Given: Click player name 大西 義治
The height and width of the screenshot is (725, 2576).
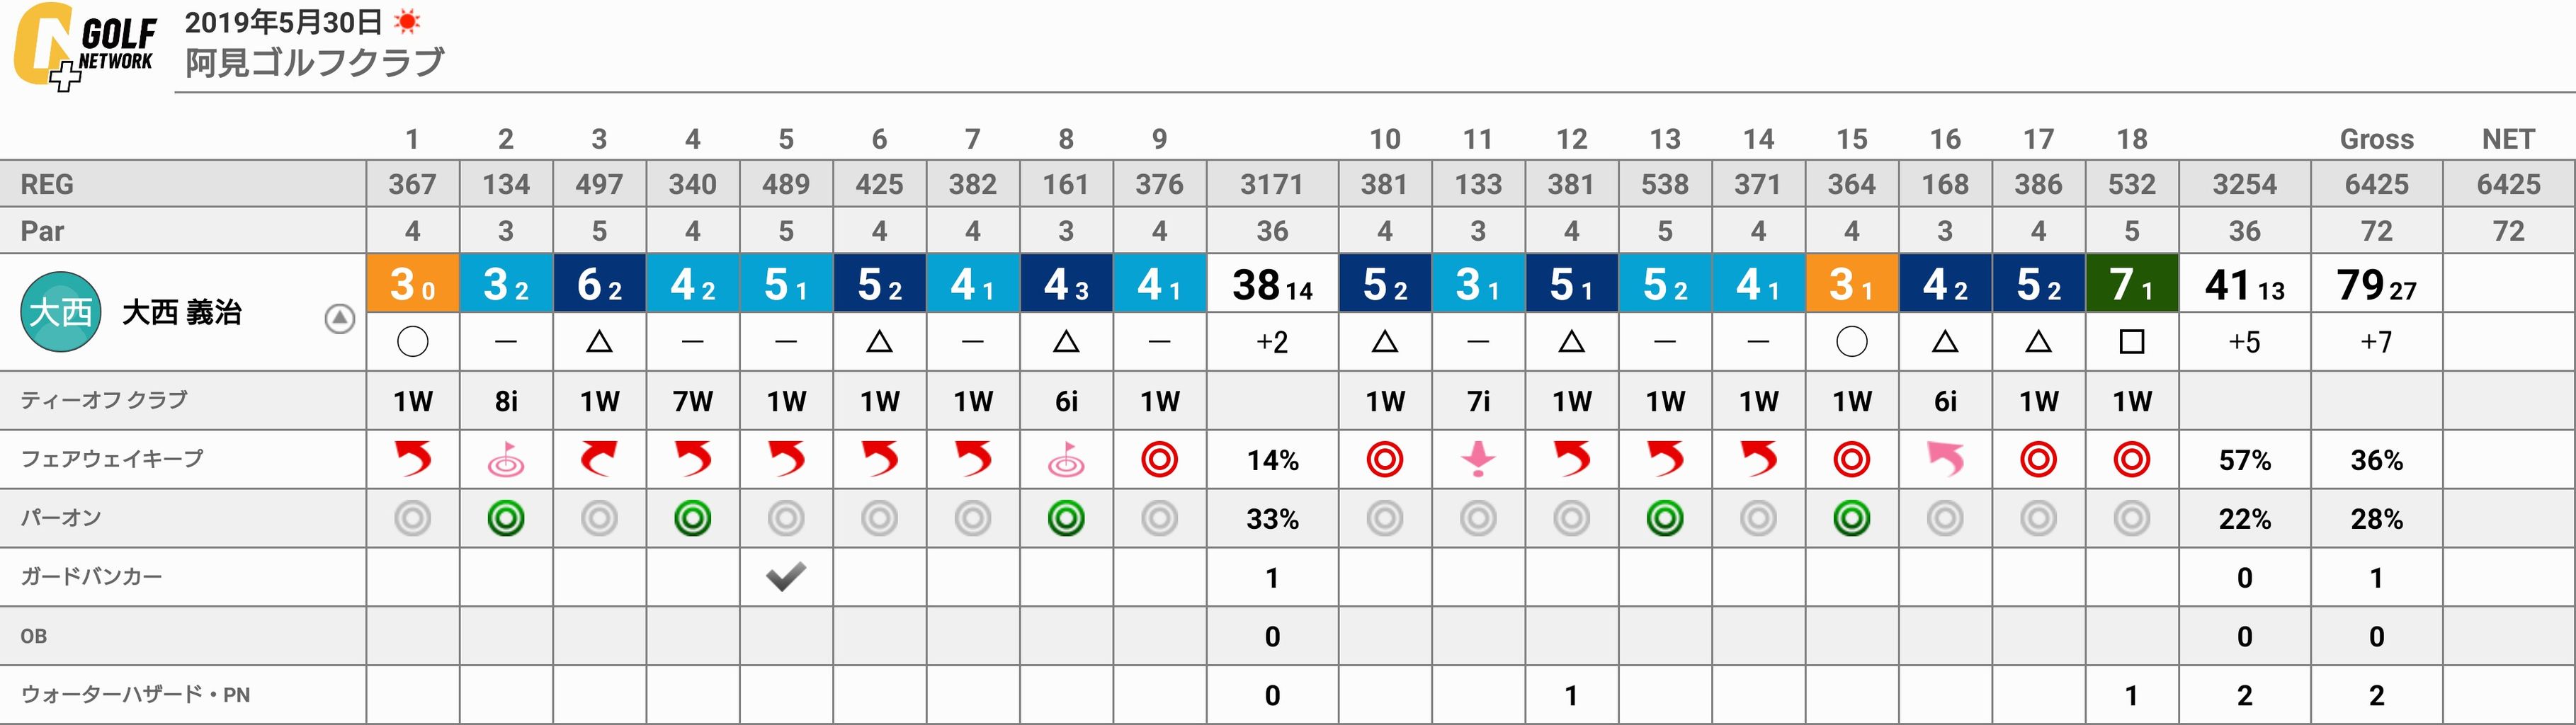Looking at the screenshot, I should coord(182,313).
